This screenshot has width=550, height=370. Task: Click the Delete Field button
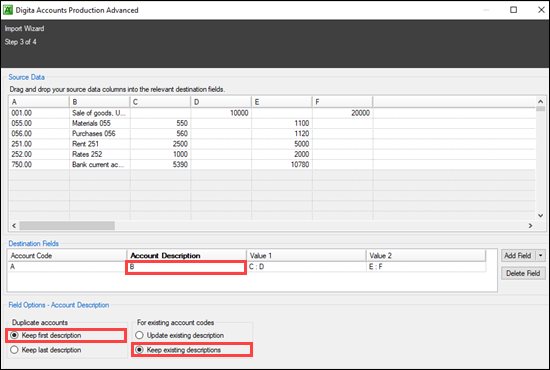523,273
